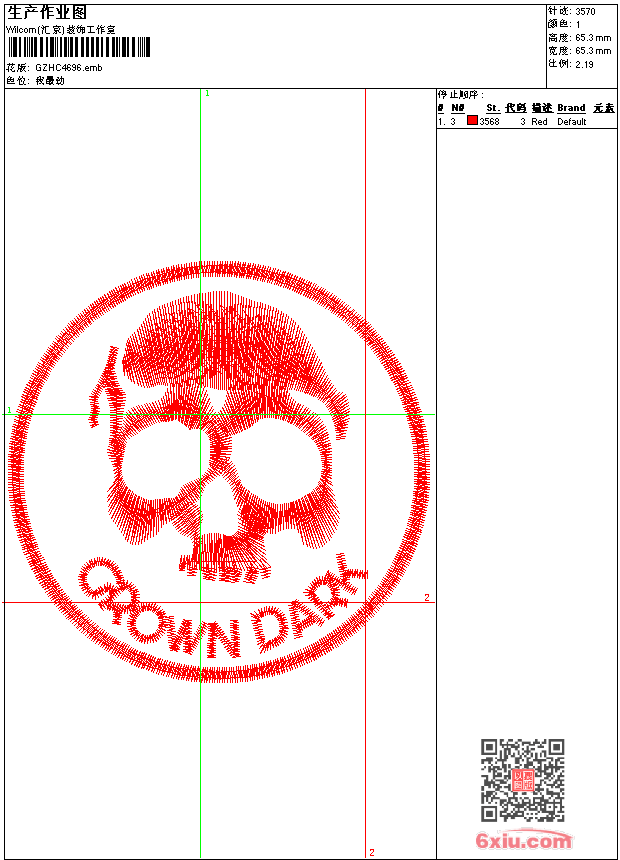This screenshot has height=860, width=620.
Task: Click the skull's left eye socket
Action: (165, 465)
